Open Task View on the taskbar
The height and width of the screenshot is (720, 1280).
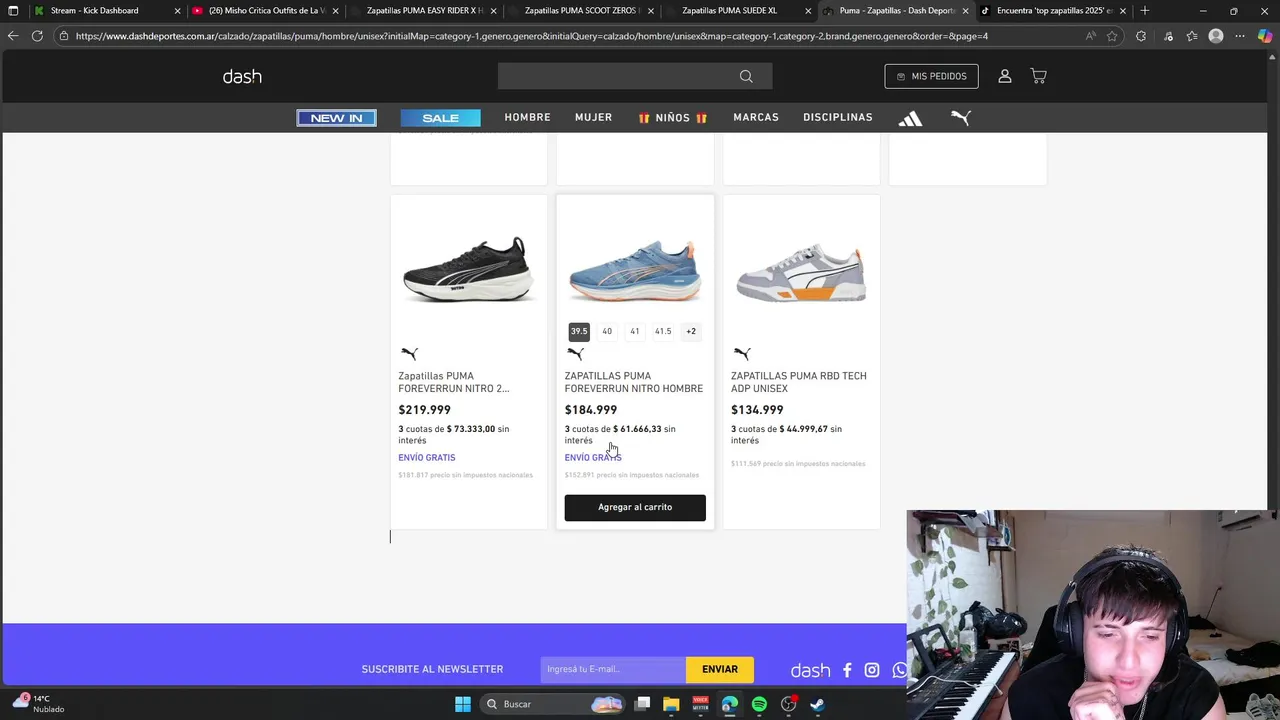pos(643,704)
